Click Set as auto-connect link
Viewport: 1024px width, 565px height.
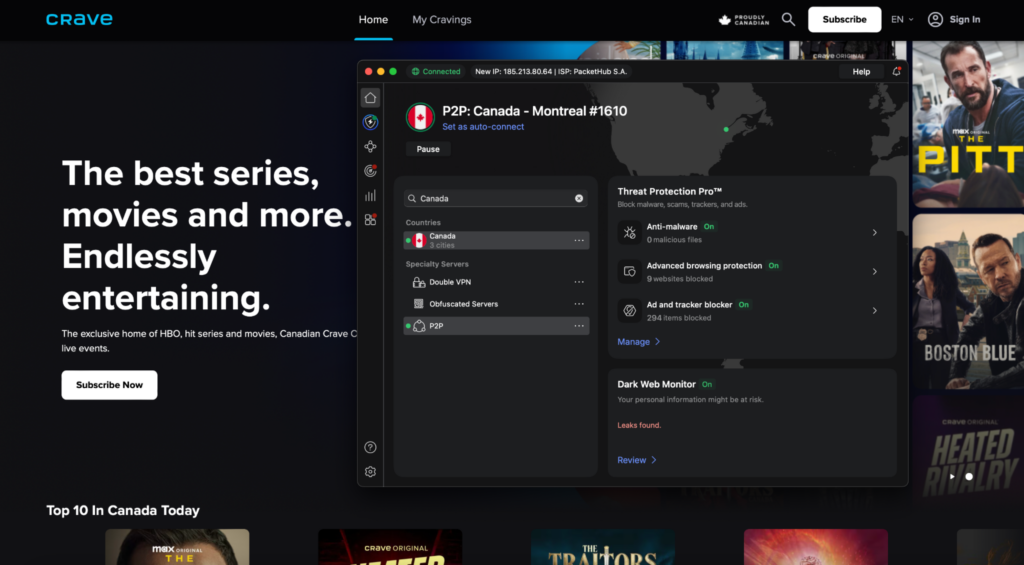coord(483,127)
